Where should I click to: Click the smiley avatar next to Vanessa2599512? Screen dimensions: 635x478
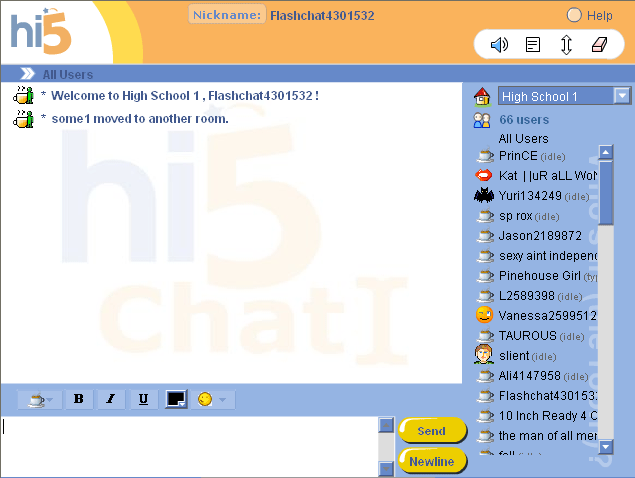tap(484, 315)
